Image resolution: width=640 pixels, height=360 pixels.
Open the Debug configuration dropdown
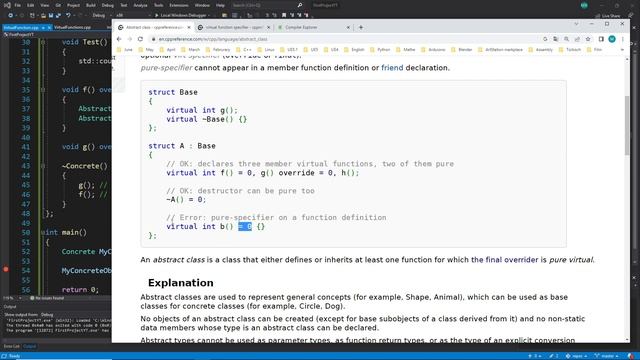(x=101, y=16)
